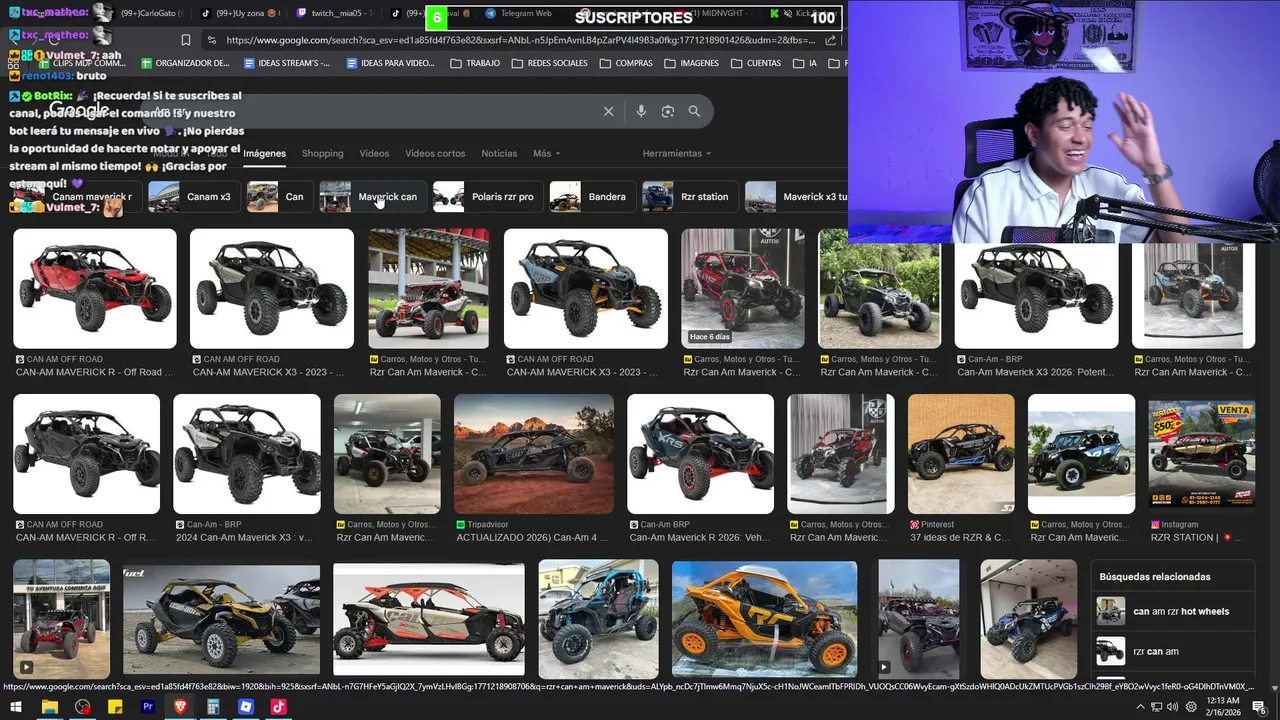Screen dimensions: 1280x720
Task: Open the Videos cortos search tab
Action: pyautogui.click(x=435, y=153)
